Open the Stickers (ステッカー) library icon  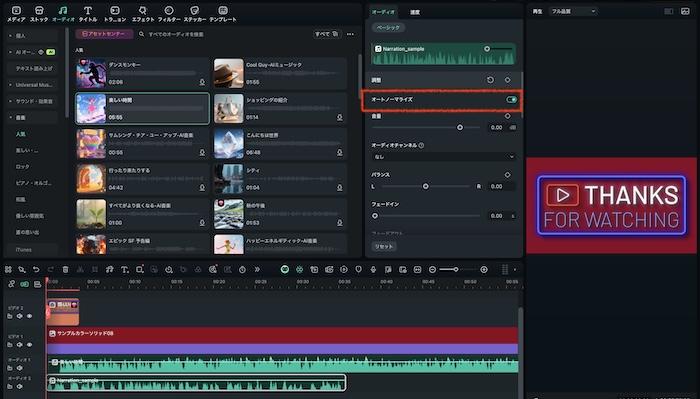point(195,13)
